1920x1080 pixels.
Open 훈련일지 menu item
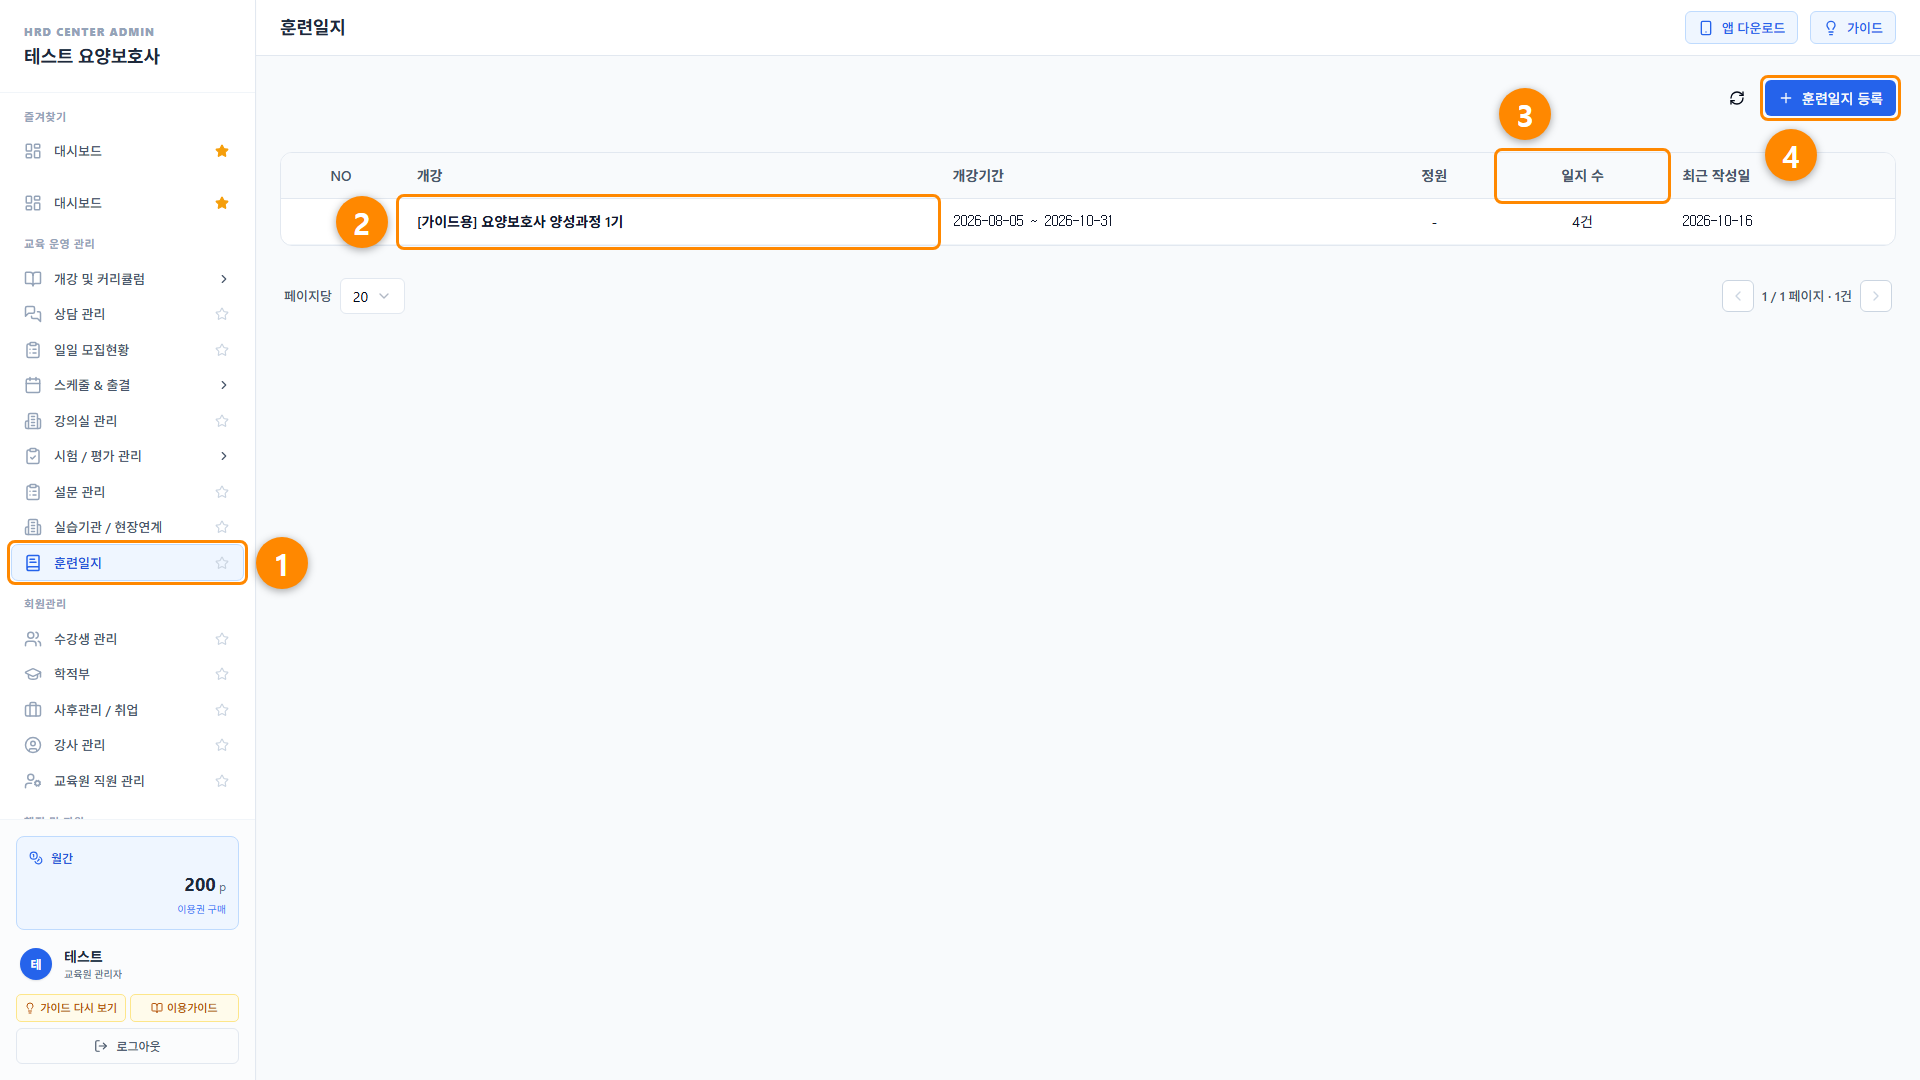(x=127, y=563)
